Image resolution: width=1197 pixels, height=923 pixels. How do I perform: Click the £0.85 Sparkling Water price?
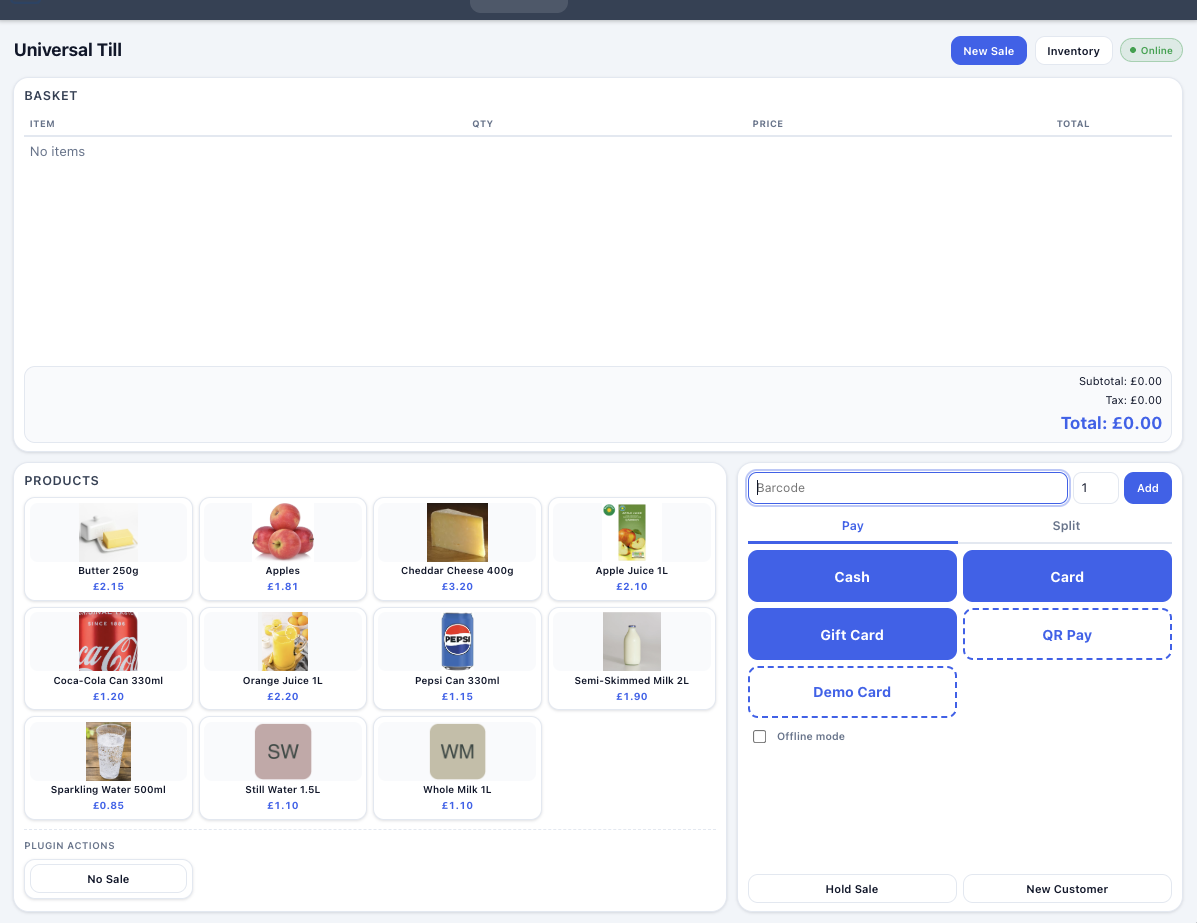(108, 805)
